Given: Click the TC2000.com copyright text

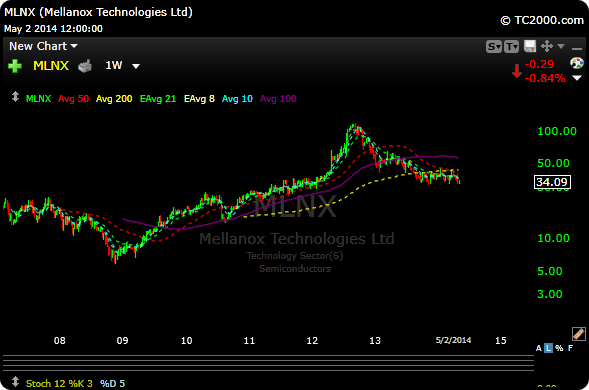Looking at the screenshot, I should (x=542, y=20).
